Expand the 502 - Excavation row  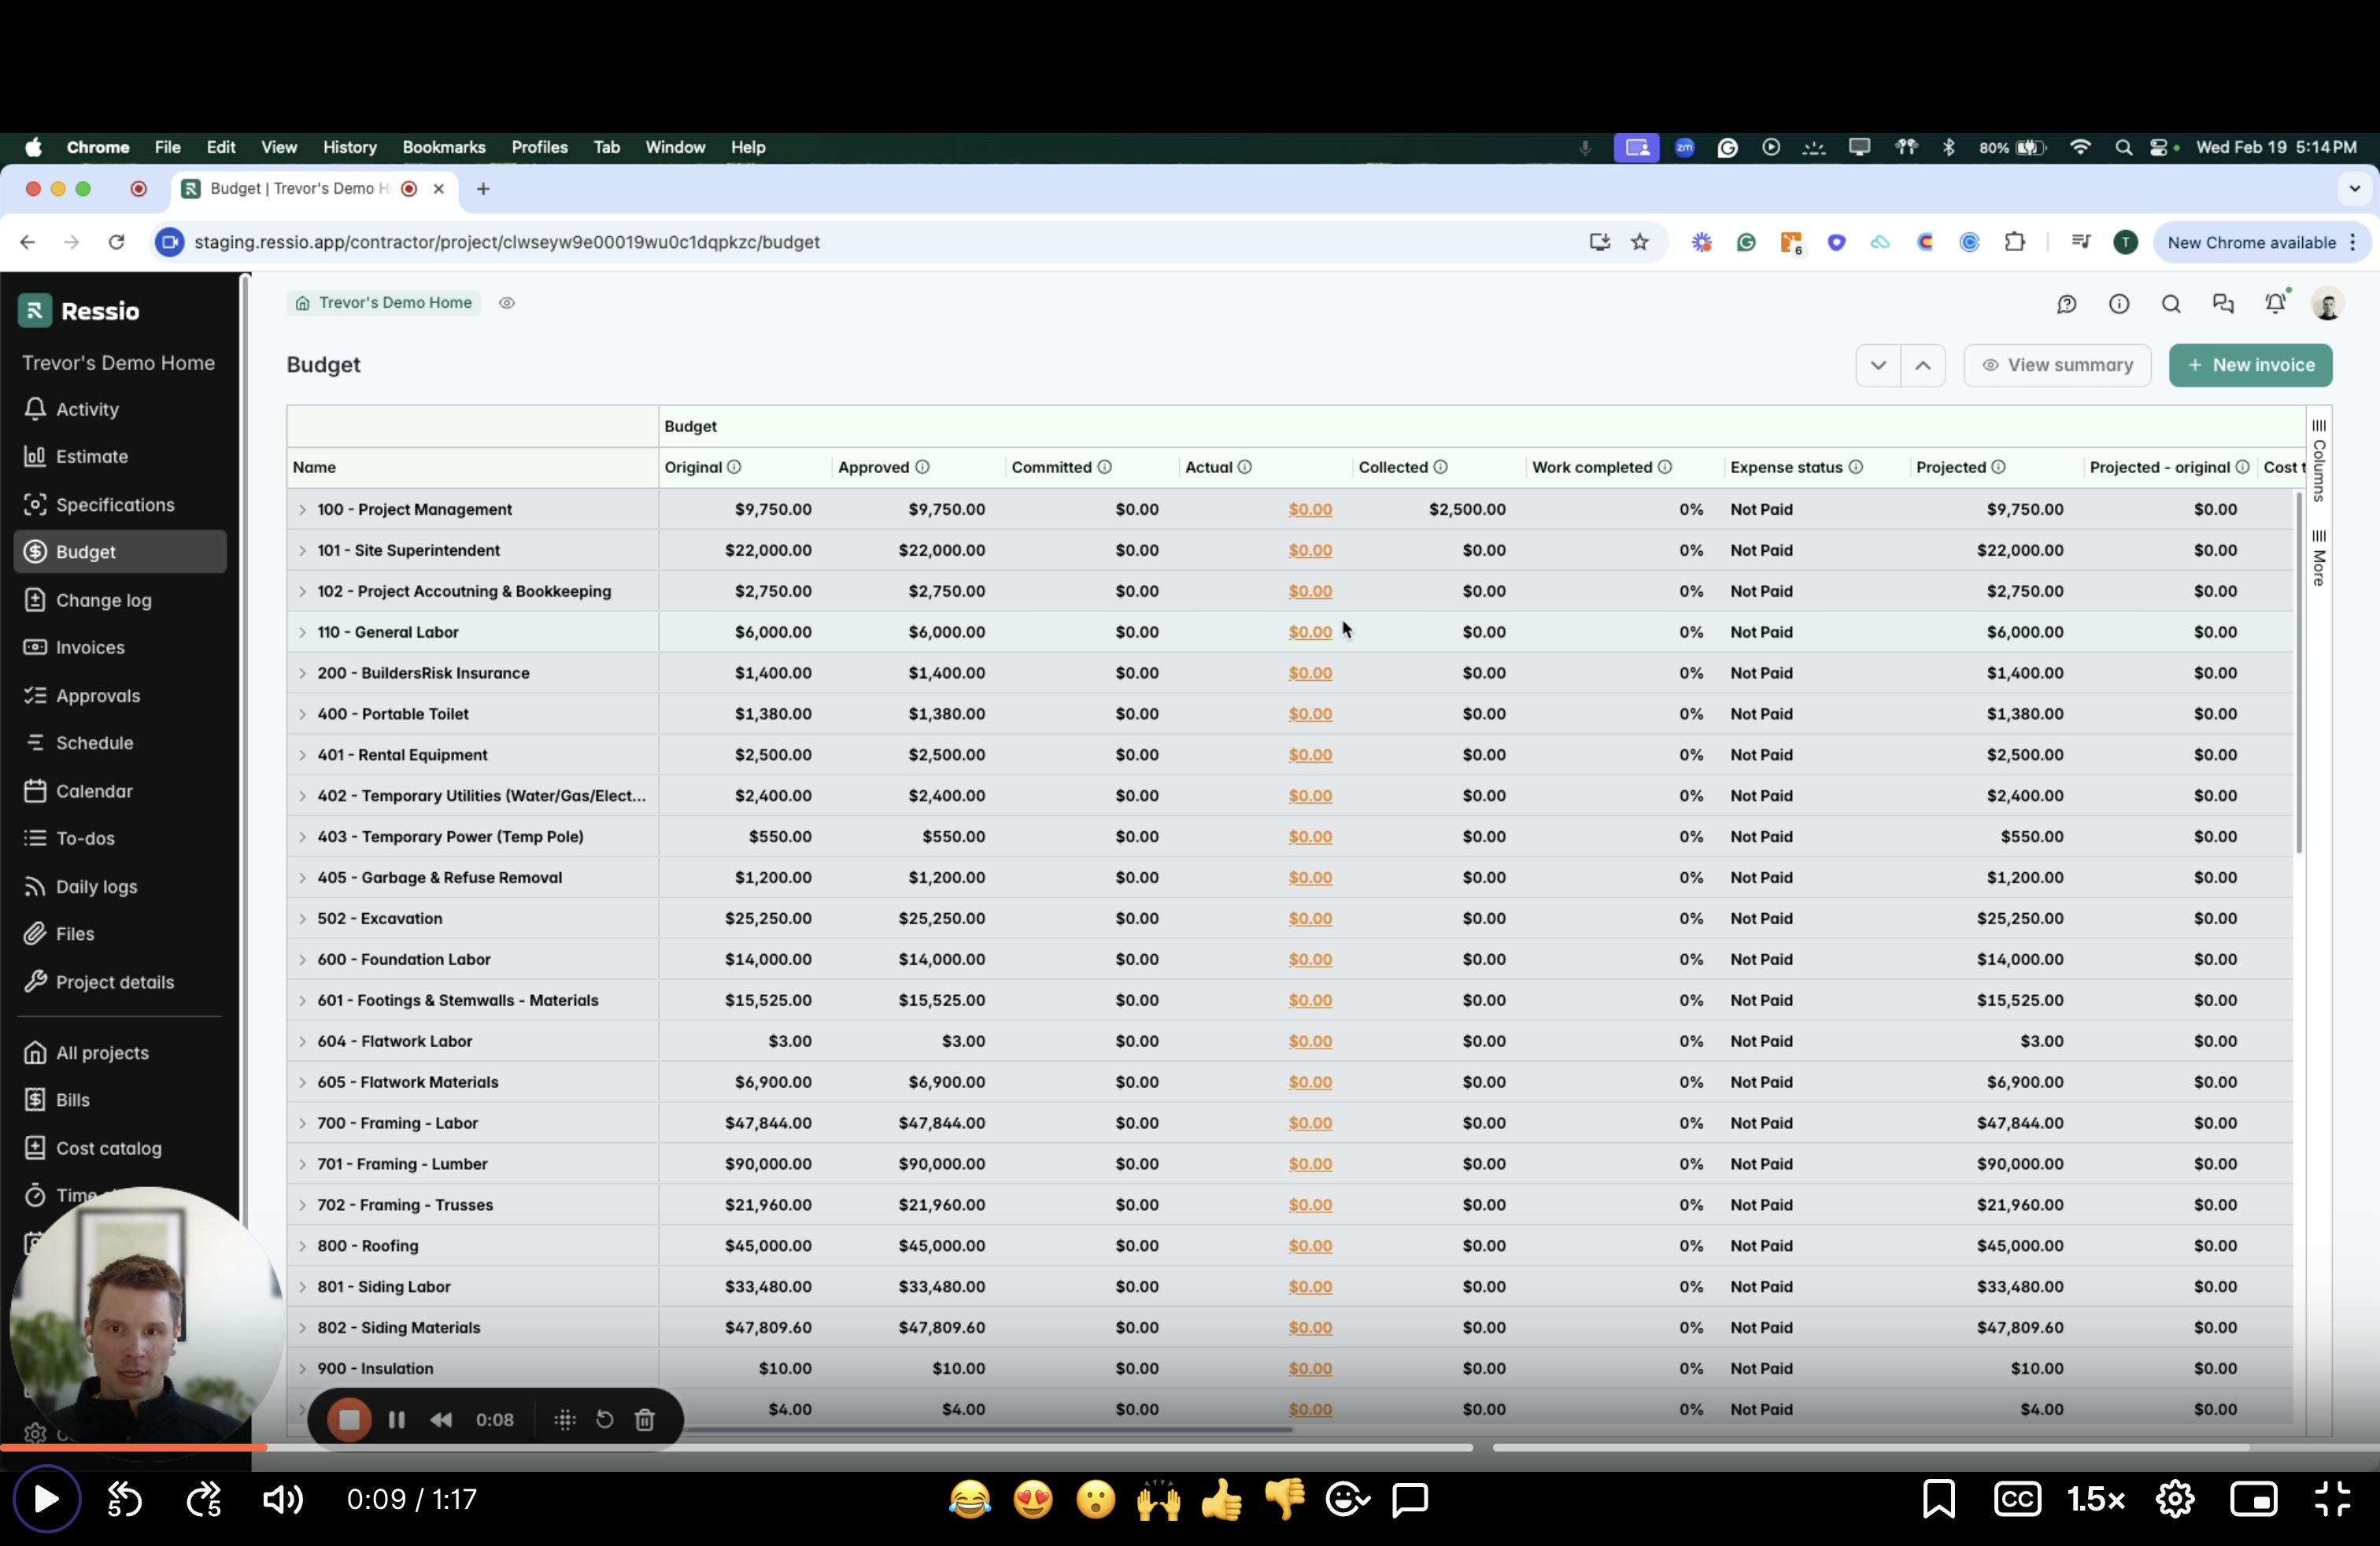pos(302,919)
